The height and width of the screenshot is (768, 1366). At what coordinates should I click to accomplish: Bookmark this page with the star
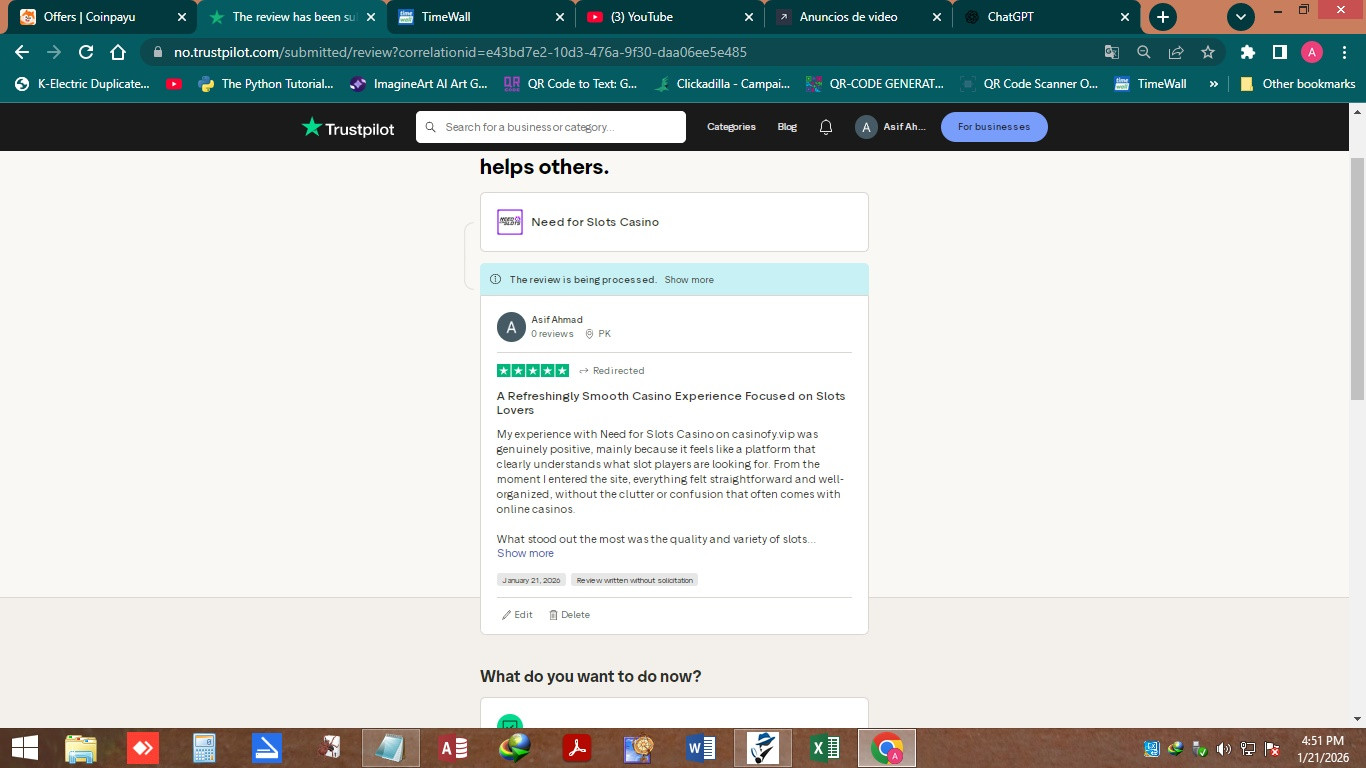point(1208,52)
